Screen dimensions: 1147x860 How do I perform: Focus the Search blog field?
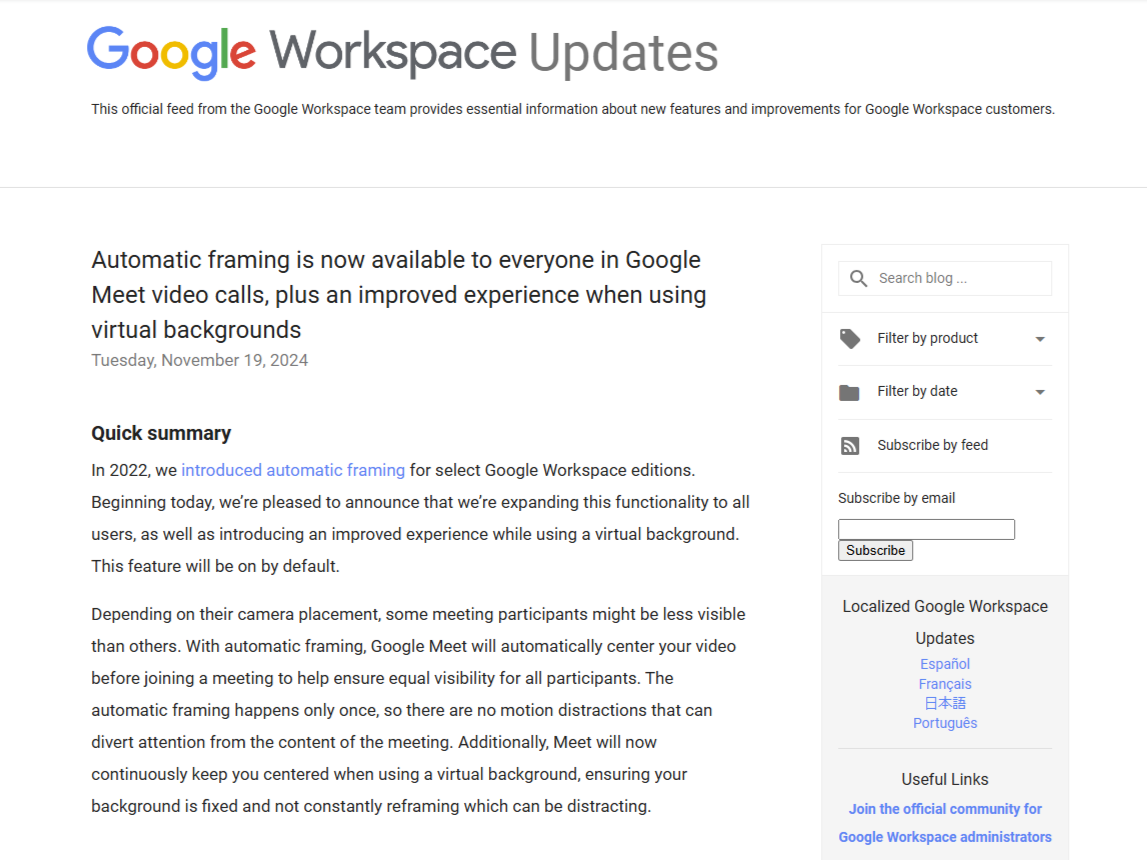click(944, 279)
